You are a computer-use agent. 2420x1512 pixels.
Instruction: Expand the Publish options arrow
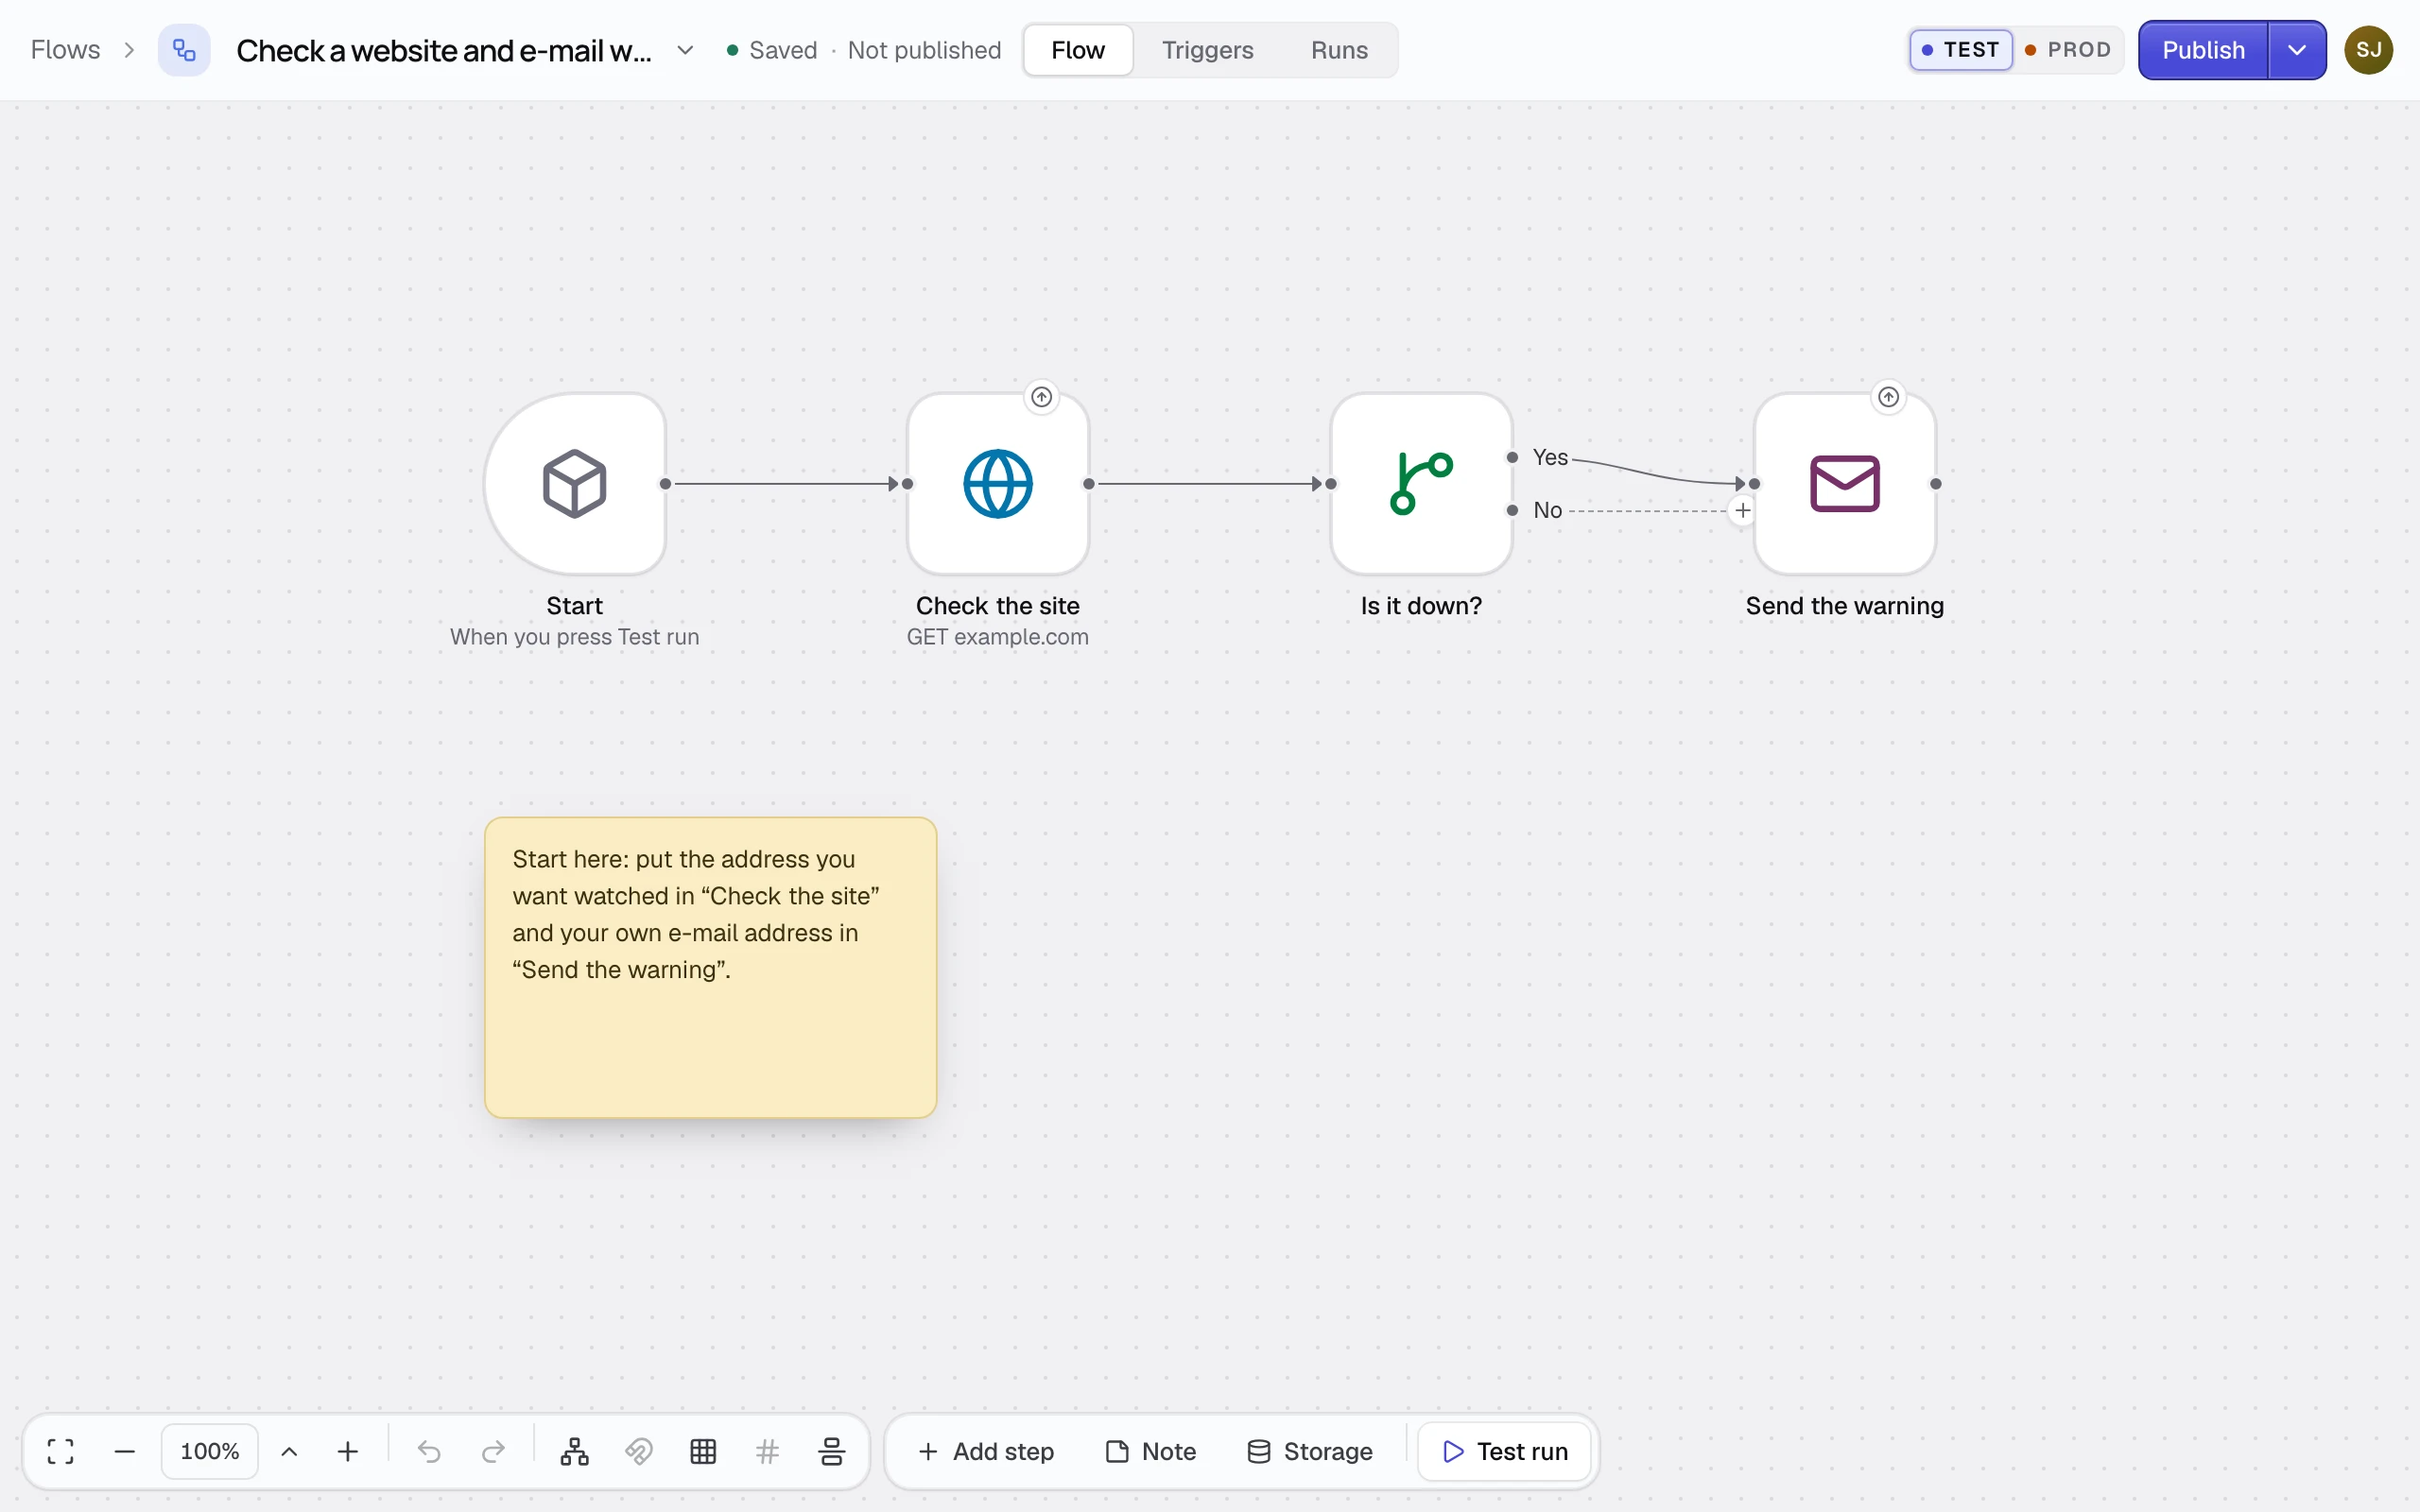coord(2297,50)
